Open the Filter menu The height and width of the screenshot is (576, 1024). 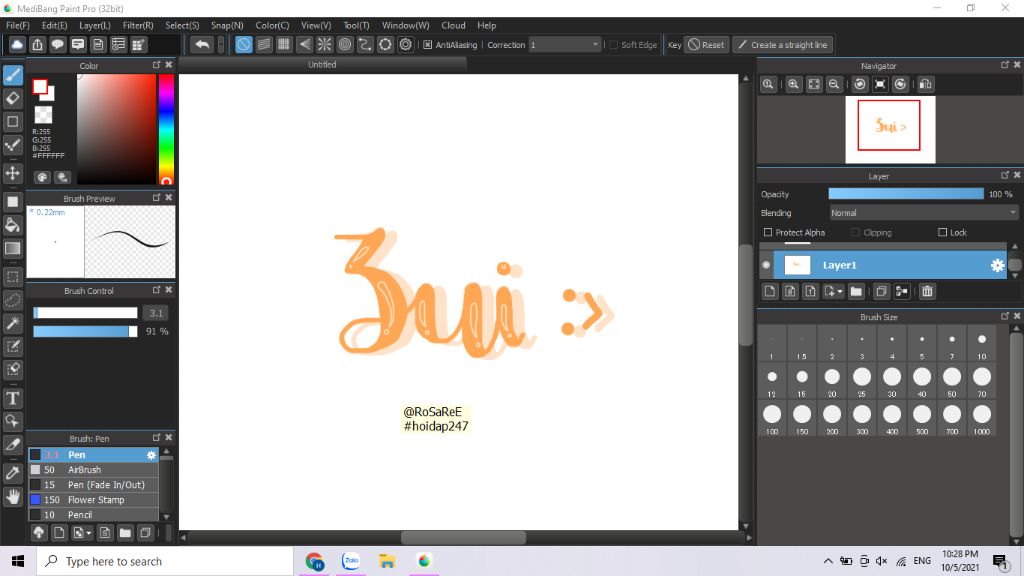click(138, 25)
